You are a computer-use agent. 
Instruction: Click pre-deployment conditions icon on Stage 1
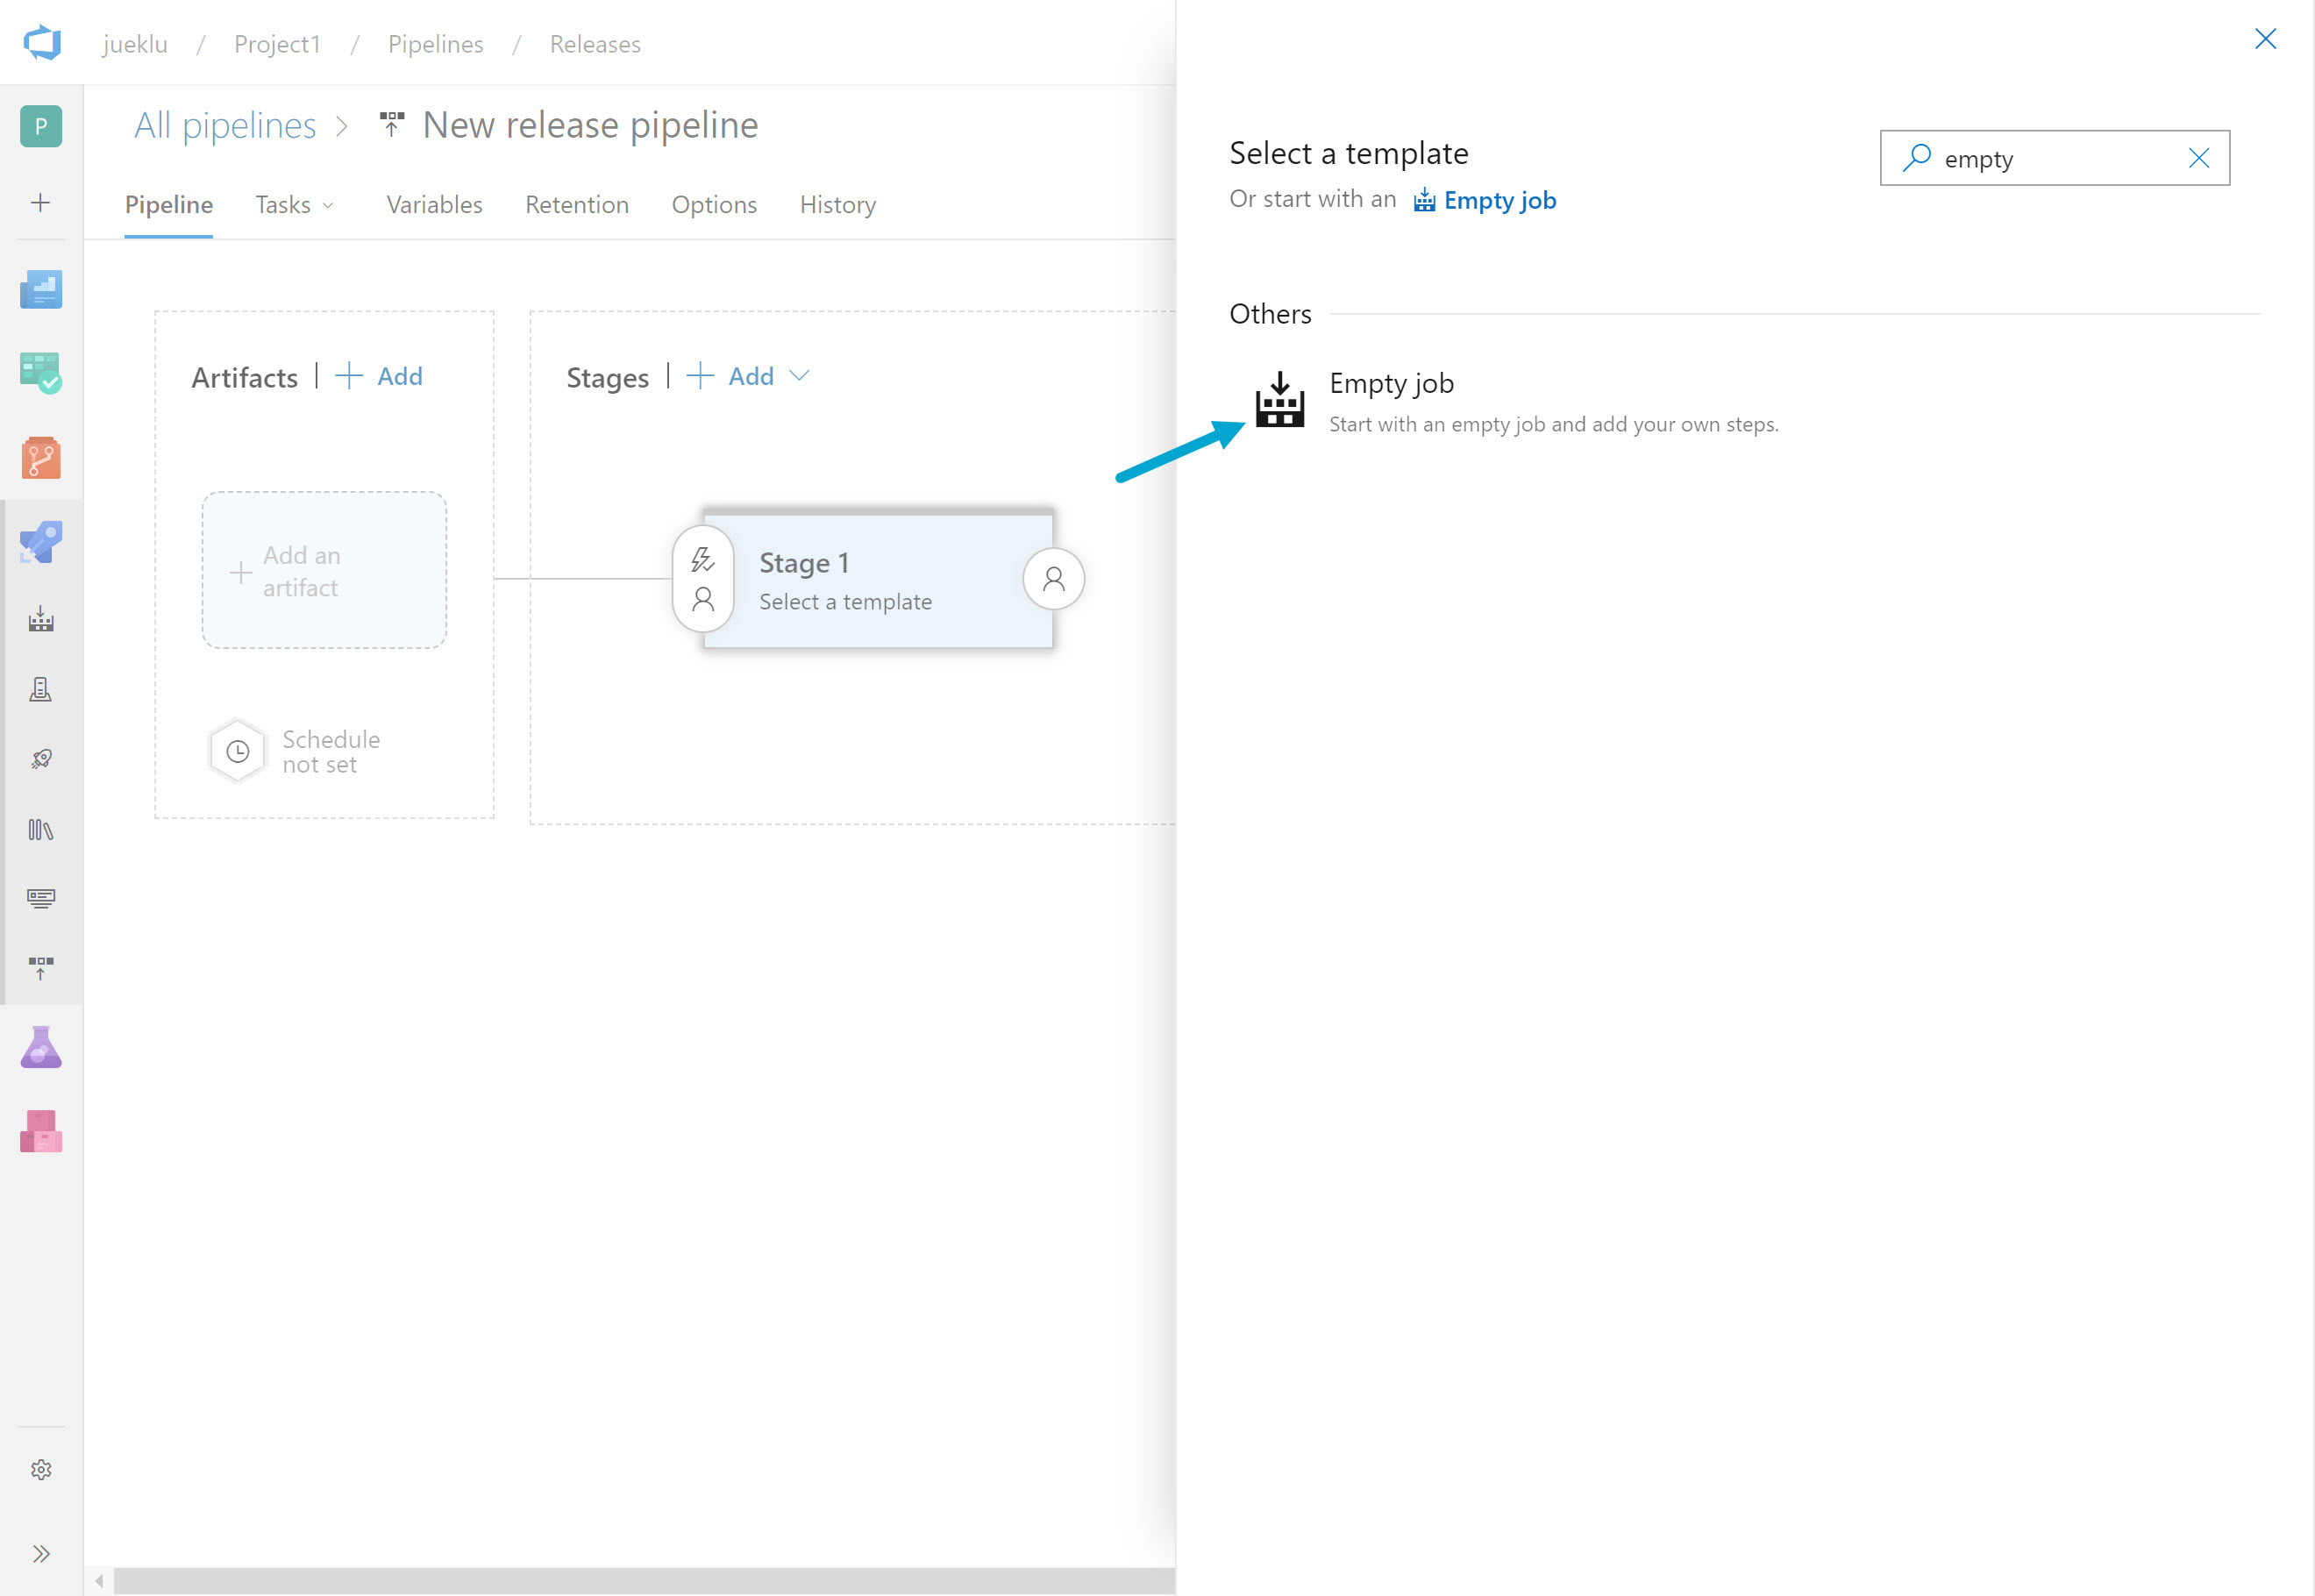703,579
